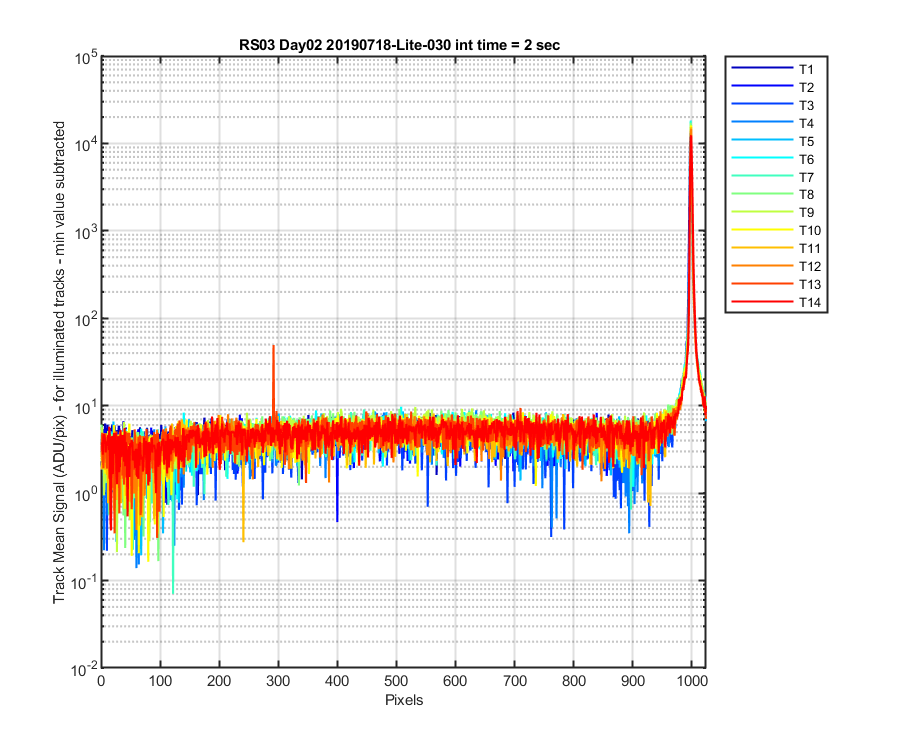Viewport: 900px width, 750px height.
Task: Select the T12 legend entry
Action: click(x=776, y=266)
